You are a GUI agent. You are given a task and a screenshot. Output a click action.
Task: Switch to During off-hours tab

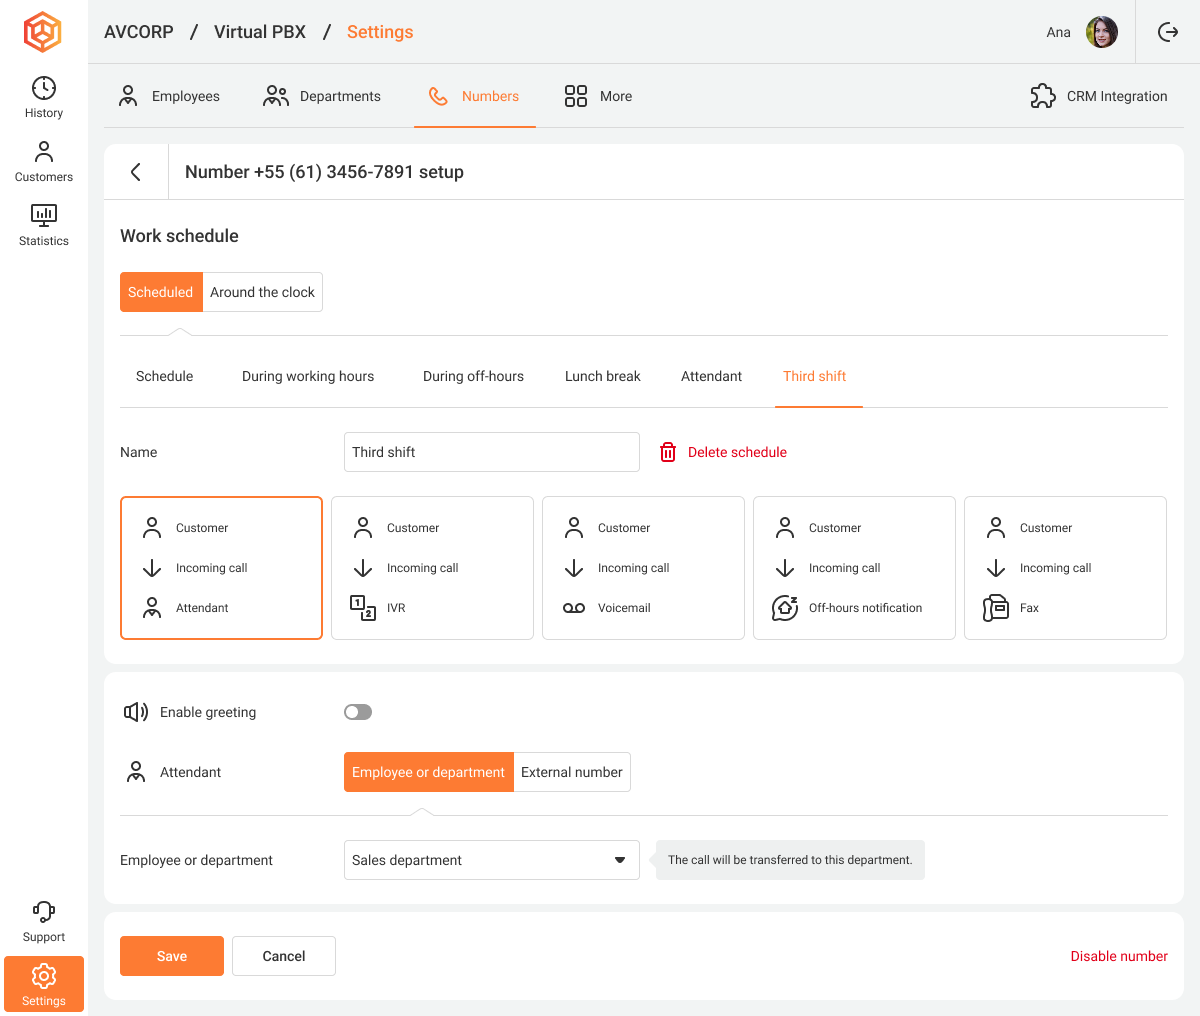tap(473, 376)
